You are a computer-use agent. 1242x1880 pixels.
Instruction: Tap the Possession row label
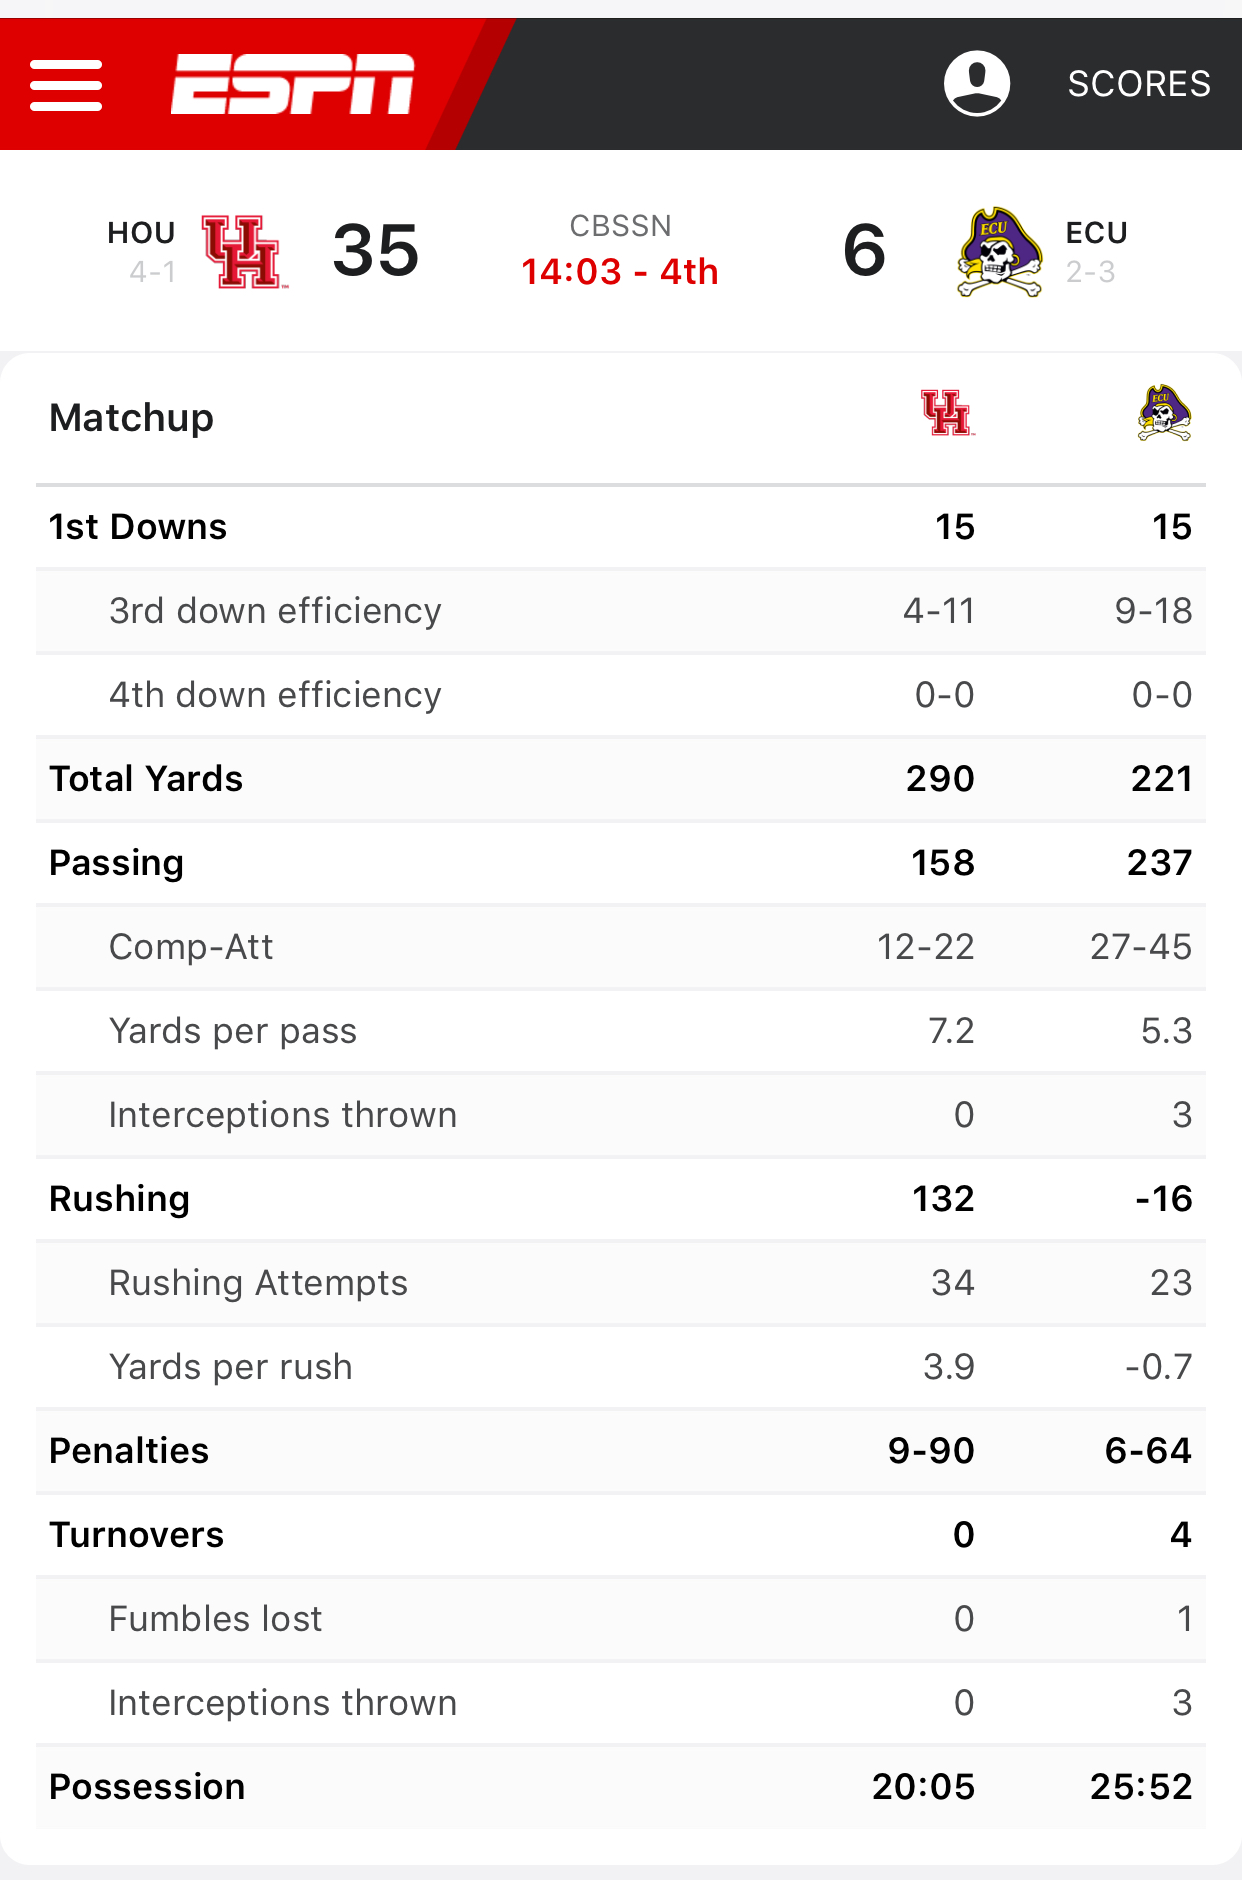(x=147, y=1787)
